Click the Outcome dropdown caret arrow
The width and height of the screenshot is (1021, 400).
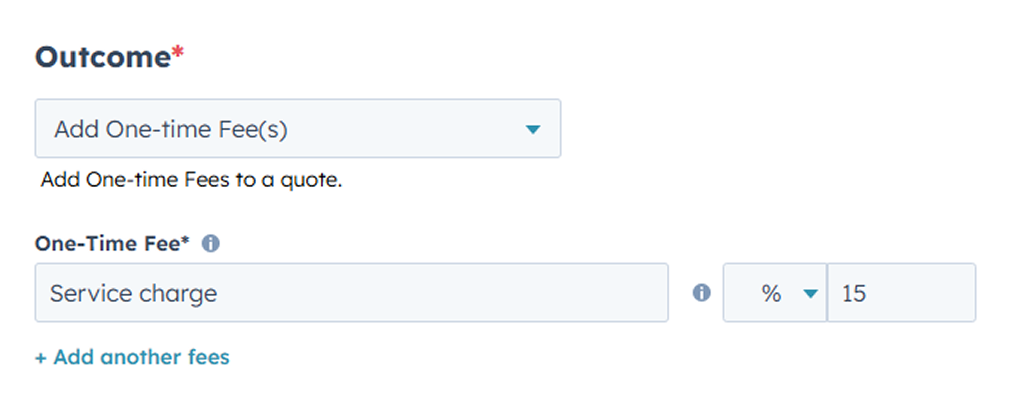[533, 129]
